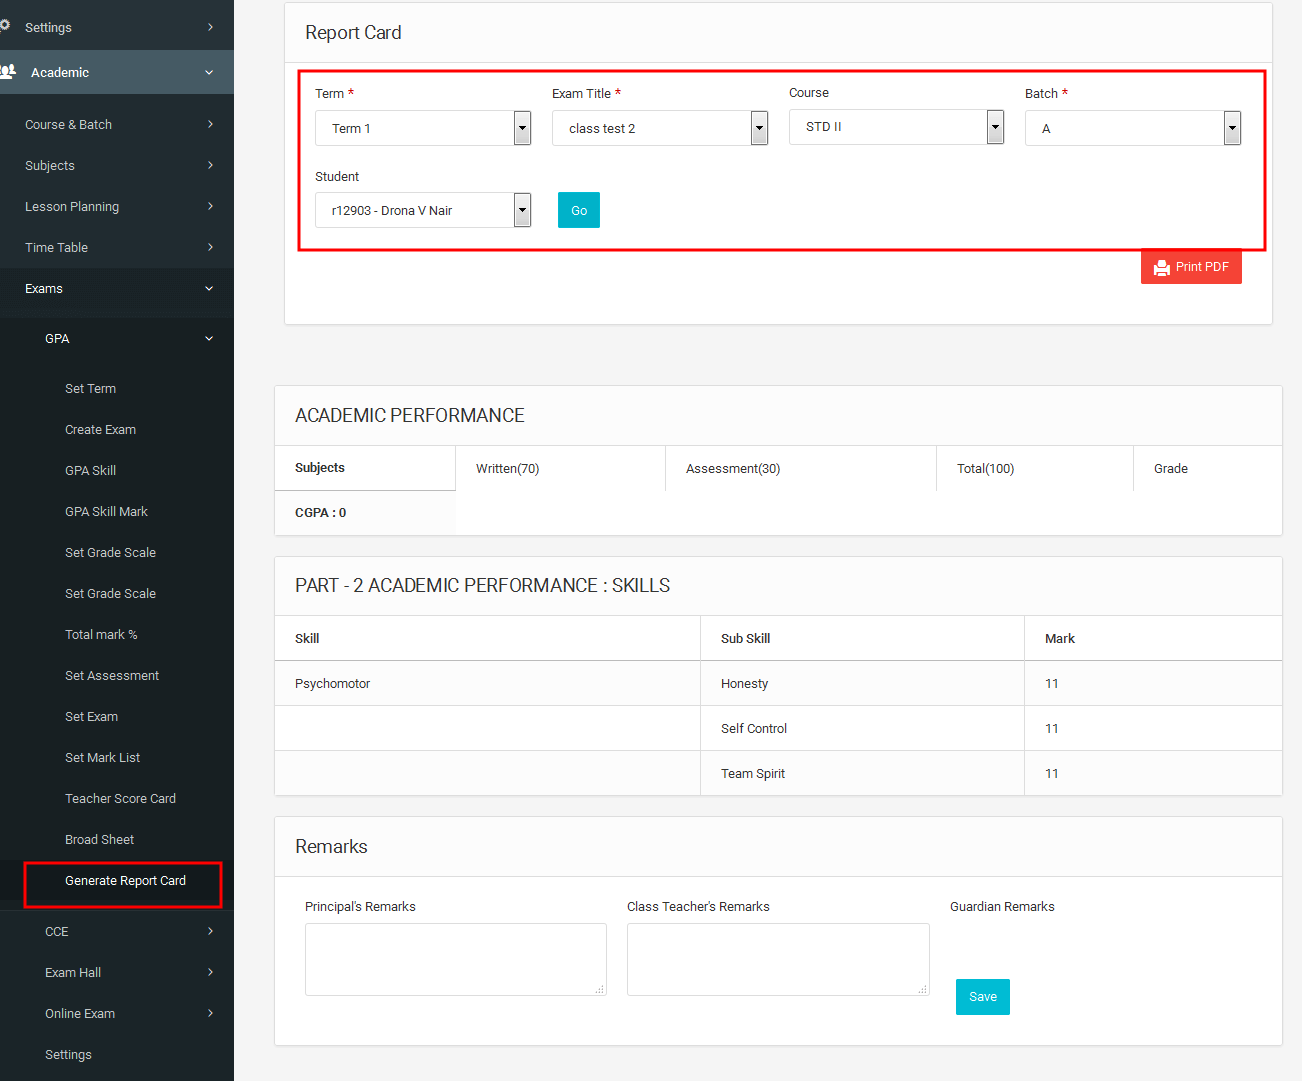The image size is (1302, 1081).
Task: Expand the Online Exam menu
Action: 117,1013
